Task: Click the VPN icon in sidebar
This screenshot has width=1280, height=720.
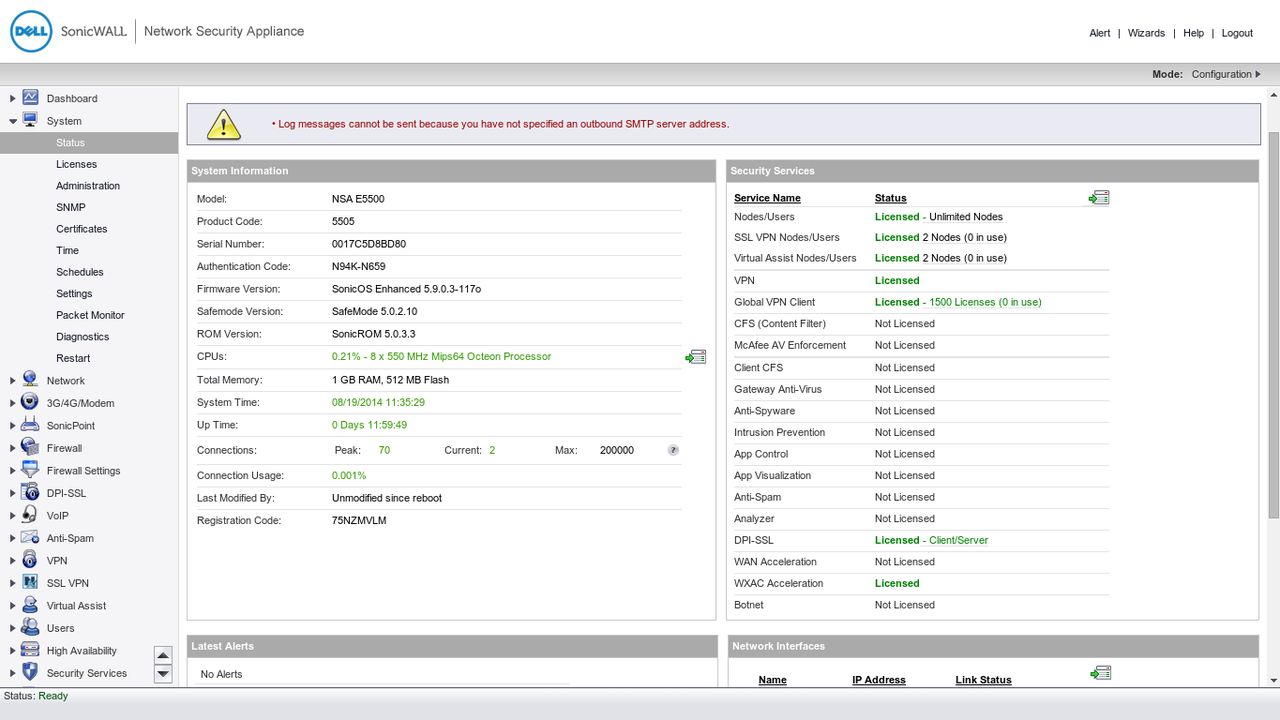Action: (x=30, y=560)
